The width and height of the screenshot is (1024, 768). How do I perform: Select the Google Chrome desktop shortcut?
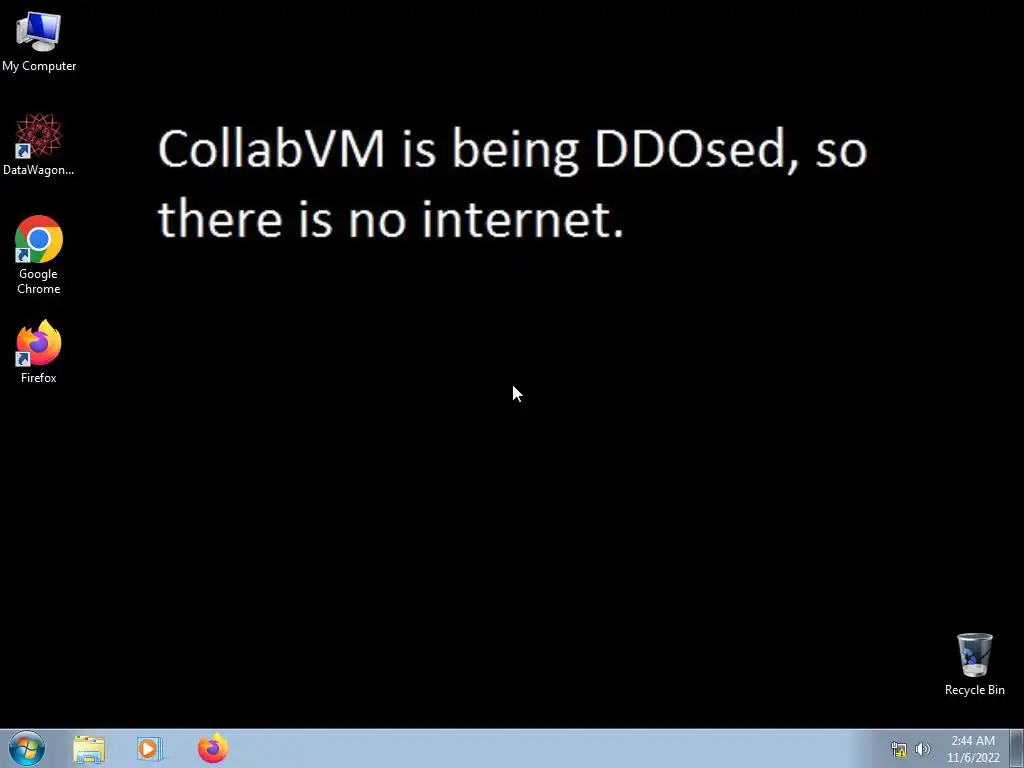pos(39,255)
